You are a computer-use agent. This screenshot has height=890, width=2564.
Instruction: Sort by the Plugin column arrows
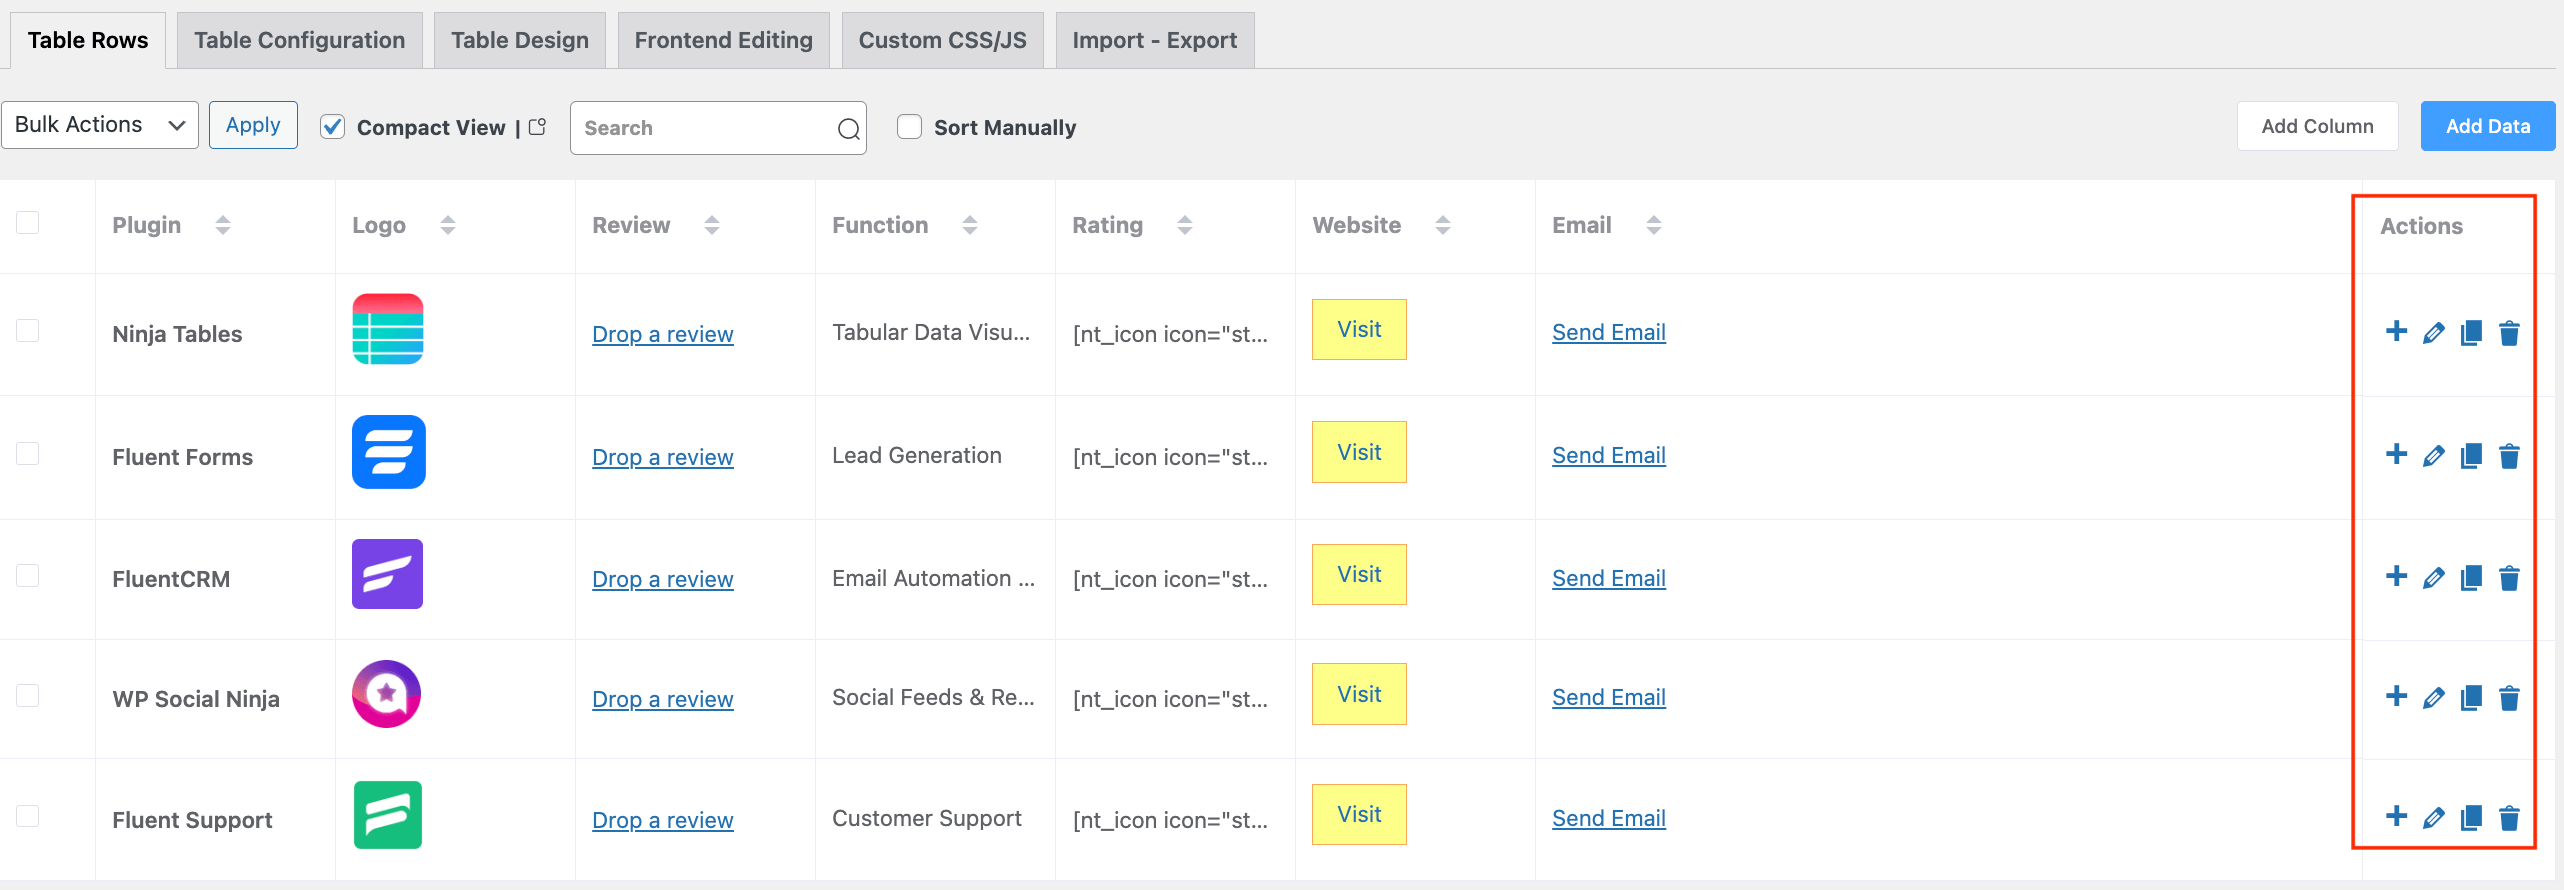223,225
